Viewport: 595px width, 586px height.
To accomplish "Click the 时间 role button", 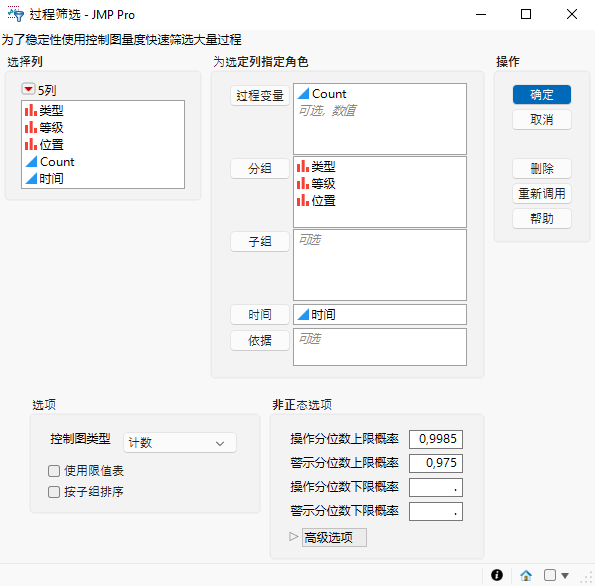I will pos(260,315).
